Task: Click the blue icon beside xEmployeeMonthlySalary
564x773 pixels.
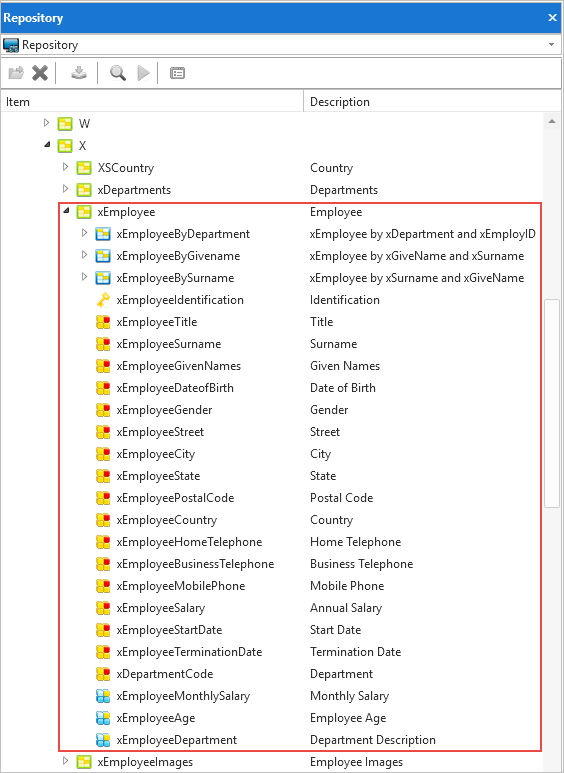Action: click(103, 696)
